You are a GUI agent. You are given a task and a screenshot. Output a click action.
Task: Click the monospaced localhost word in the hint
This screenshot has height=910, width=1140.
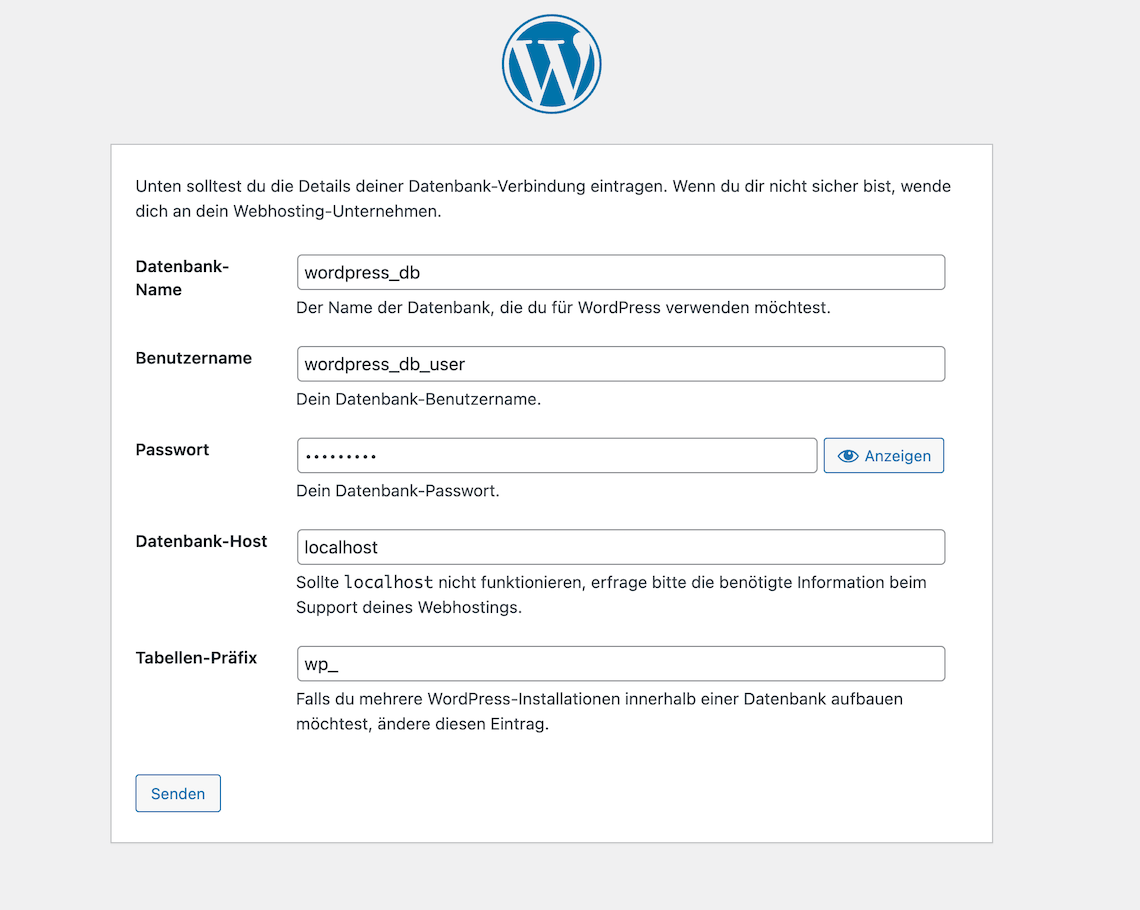coord(388,582)
